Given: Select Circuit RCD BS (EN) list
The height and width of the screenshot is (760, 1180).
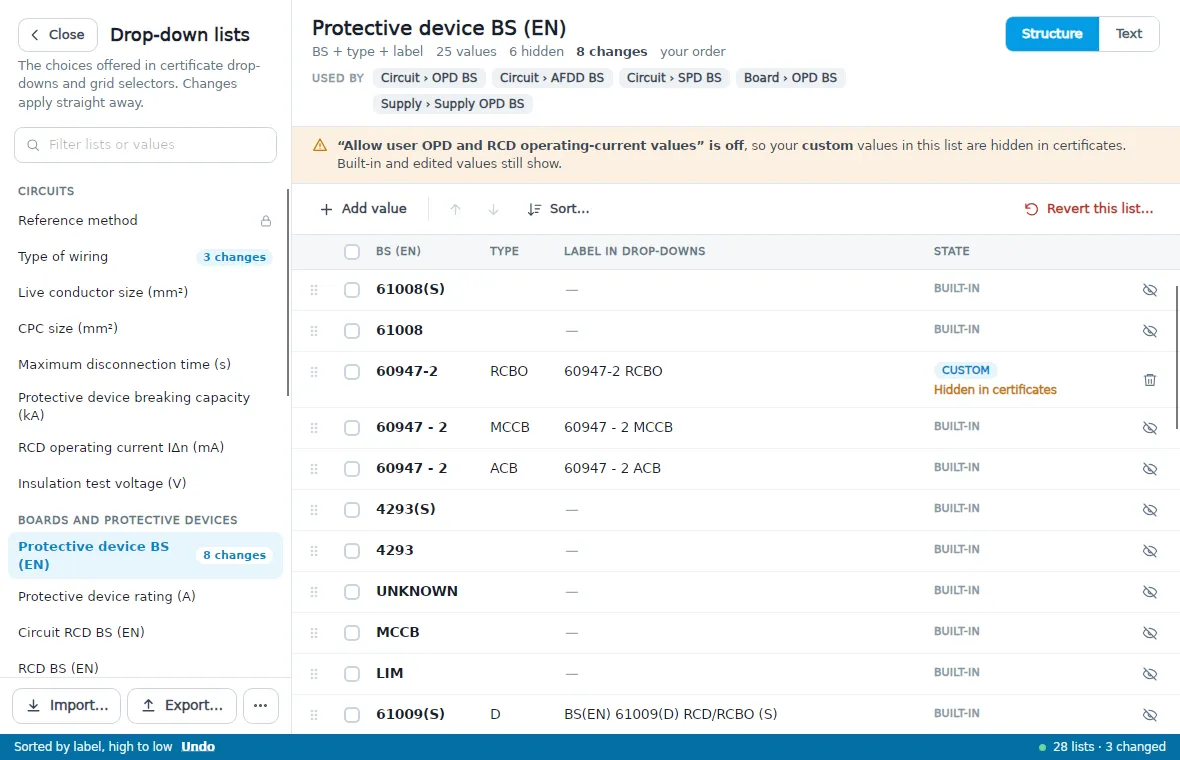Looking at the screenshot, I should click(144, 632).
